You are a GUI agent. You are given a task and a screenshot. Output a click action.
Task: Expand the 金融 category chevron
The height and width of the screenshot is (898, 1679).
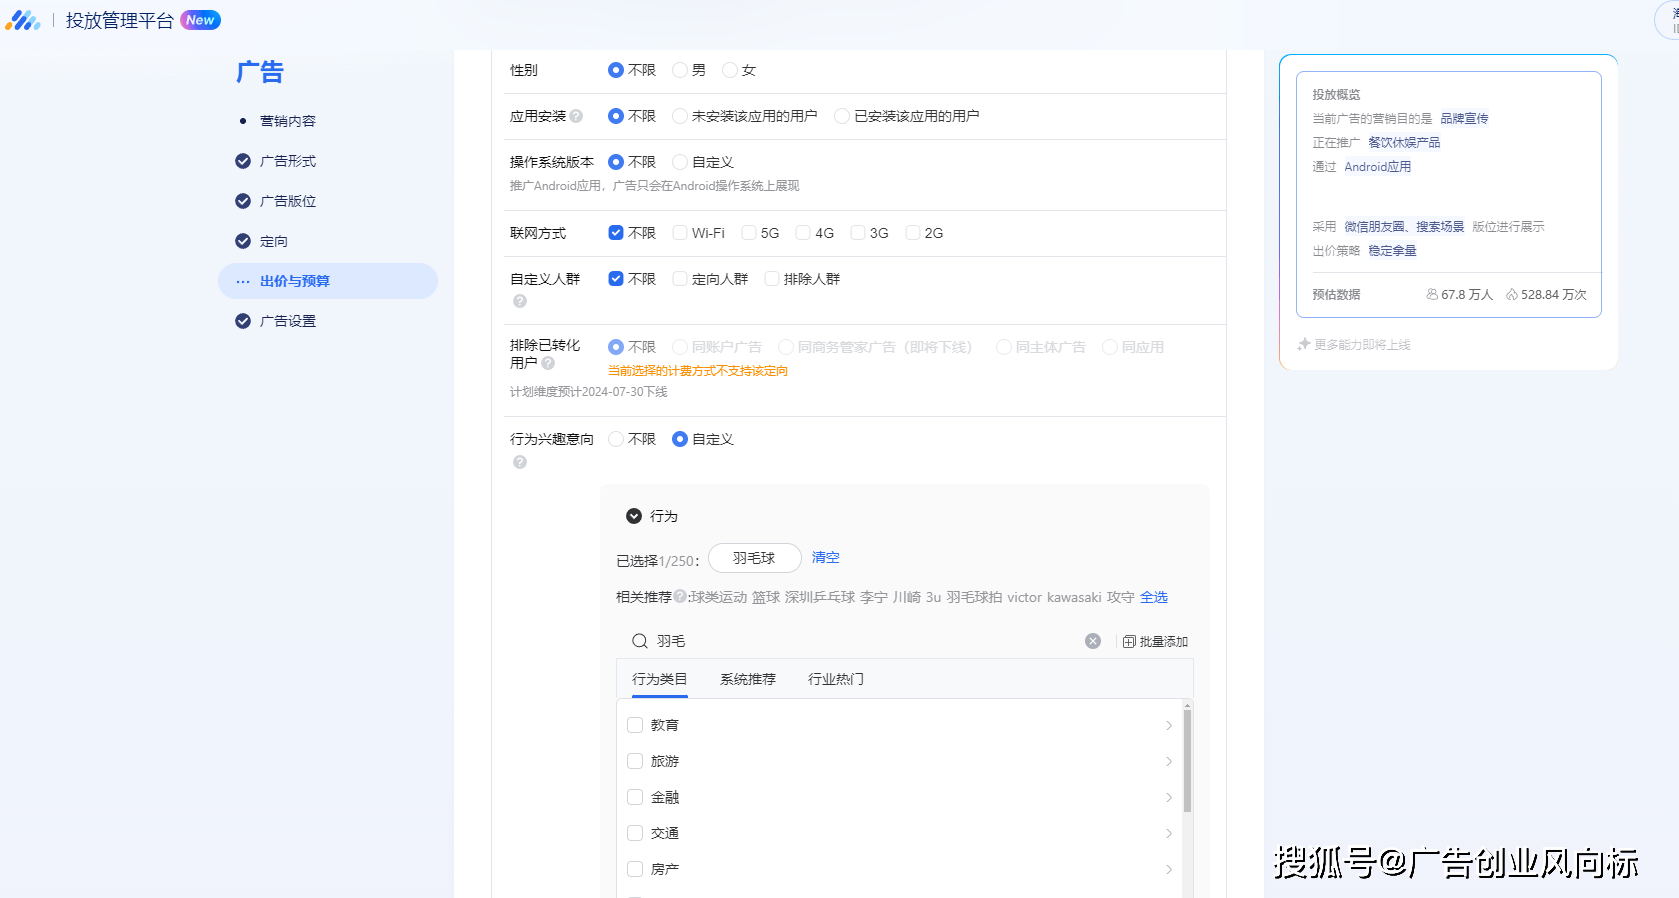click(x=1168, y=797)
